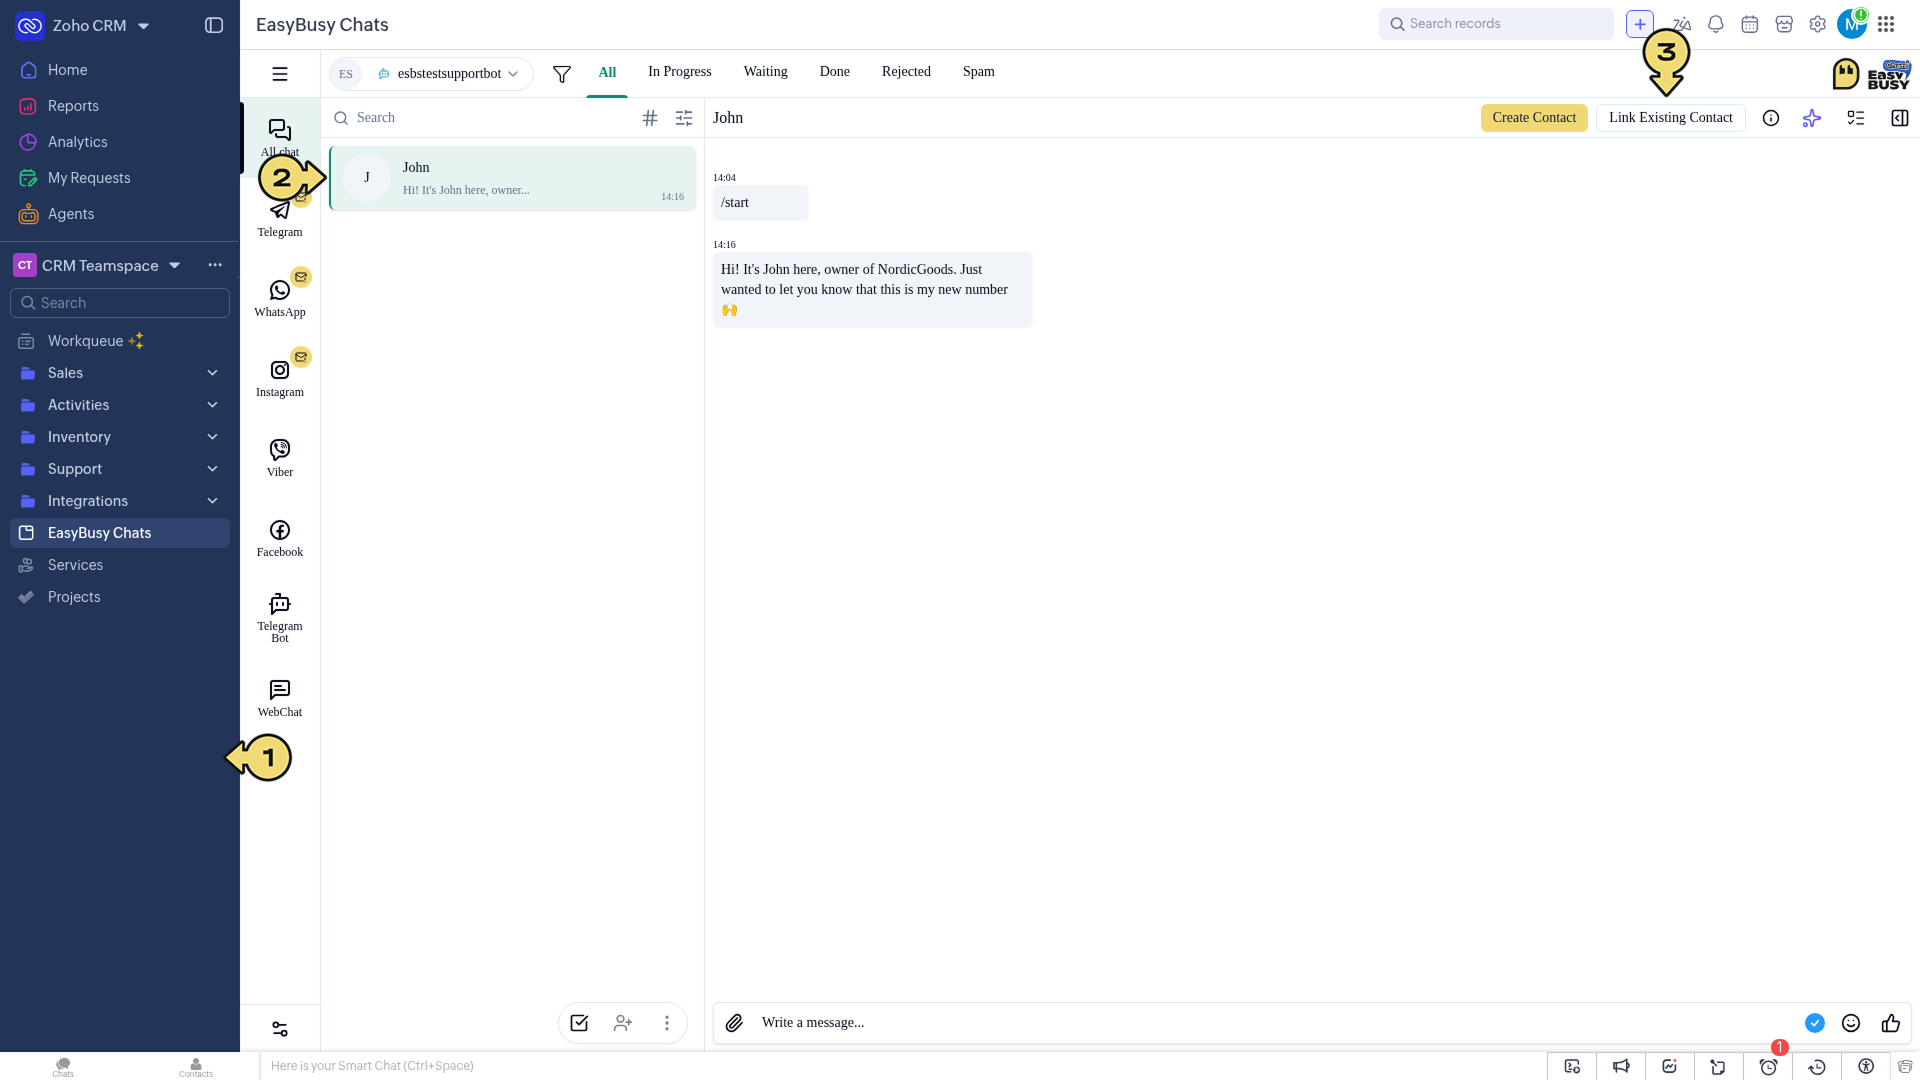Expand the Support folder
This screenshot has height=1080, width=1920.
tap(120, 469)
